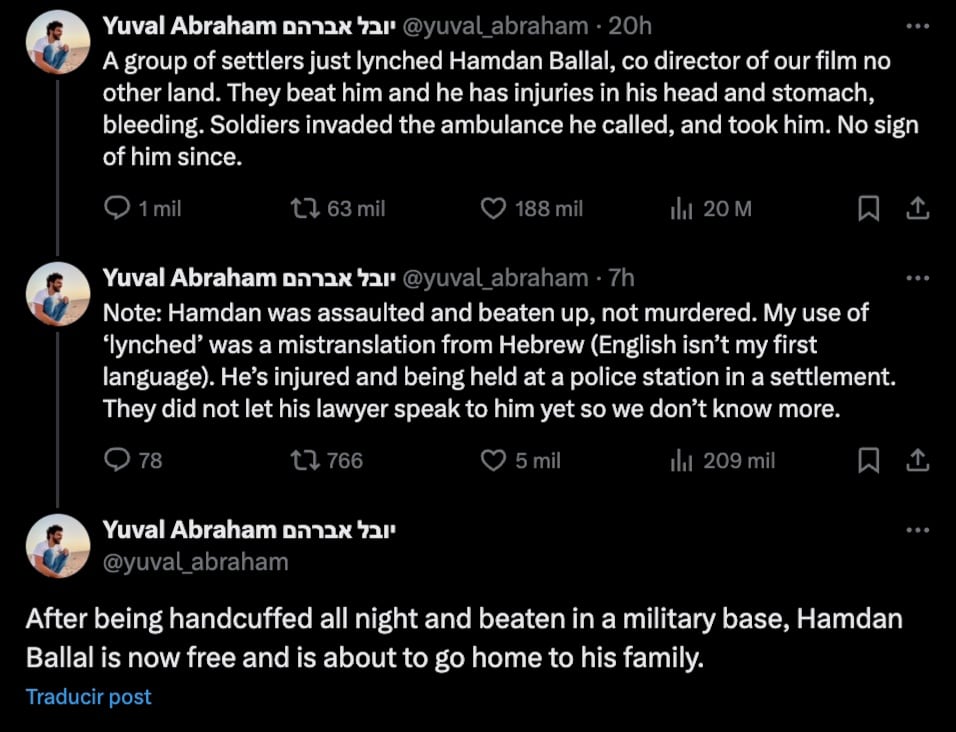Click the Traducir post link

click(x=89, y=697)
